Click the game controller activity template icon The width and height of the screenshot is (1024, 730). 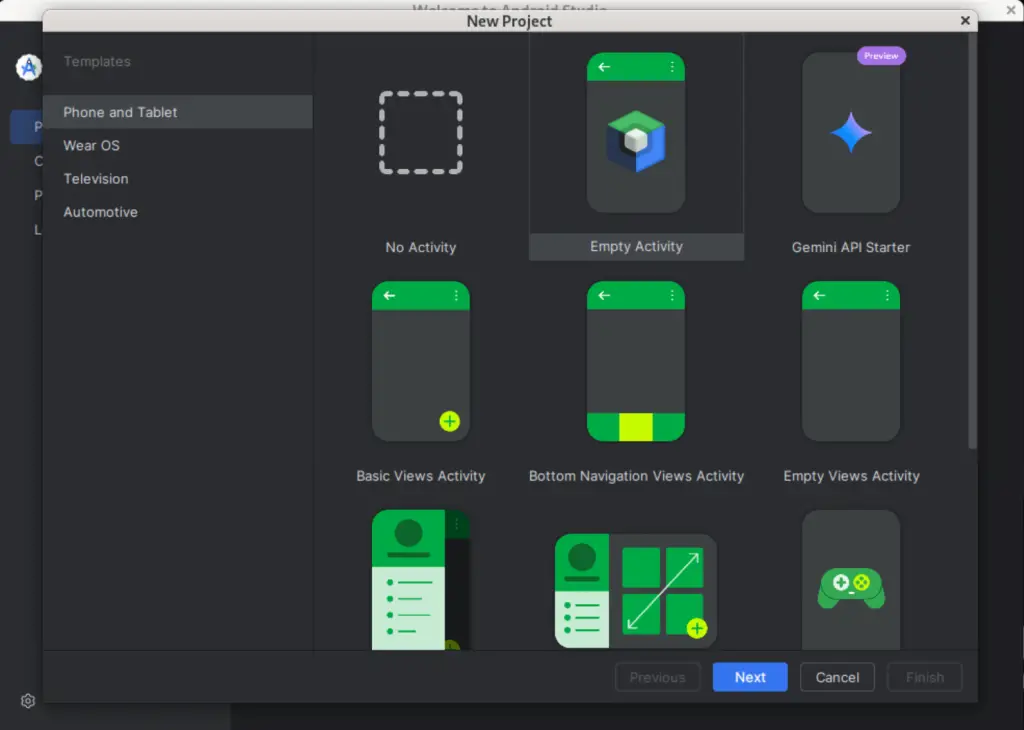(850, 580)
